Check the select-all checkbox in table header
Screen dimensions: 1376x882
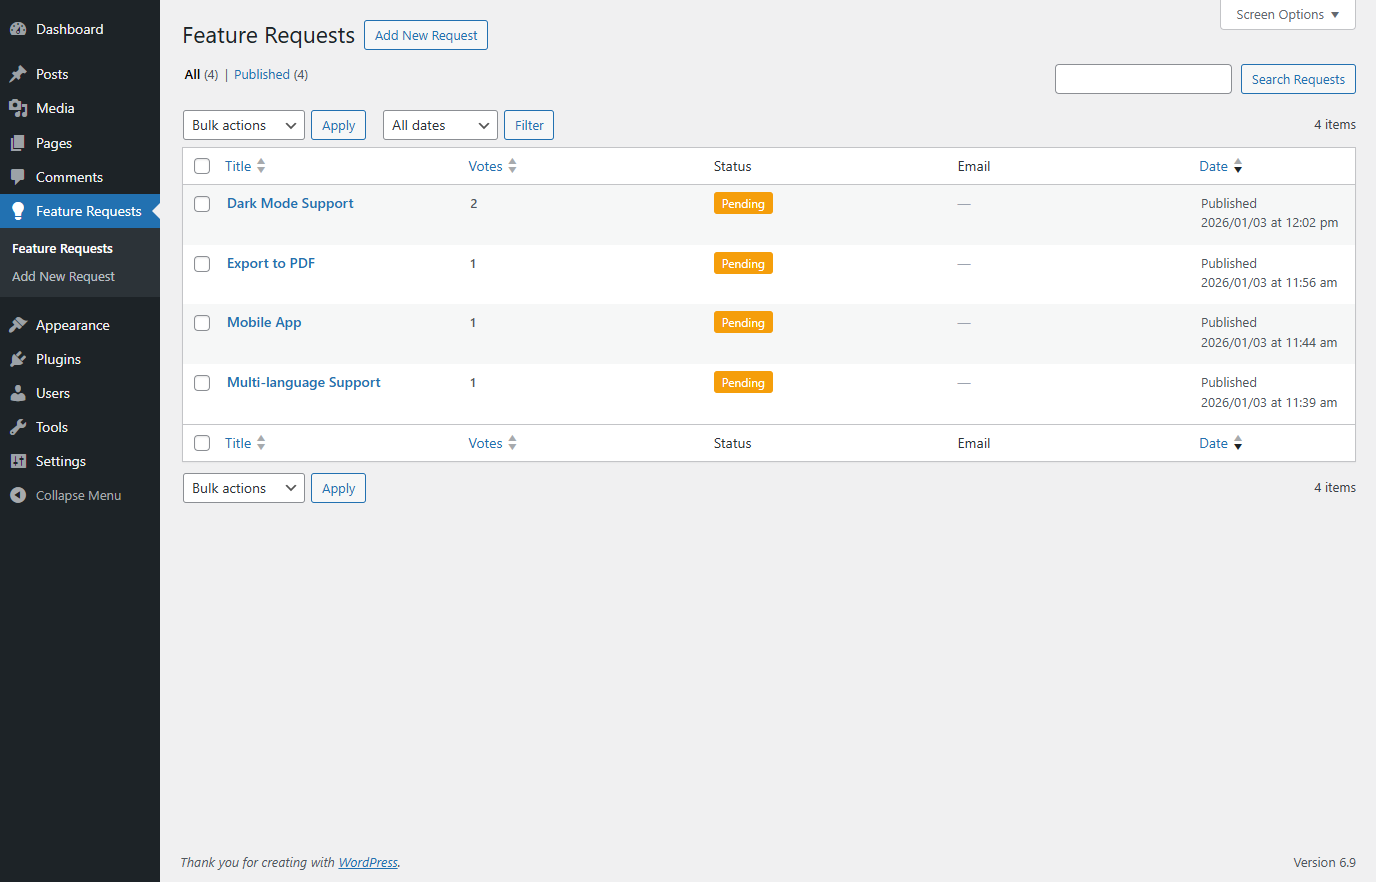(x=202, y=166)
